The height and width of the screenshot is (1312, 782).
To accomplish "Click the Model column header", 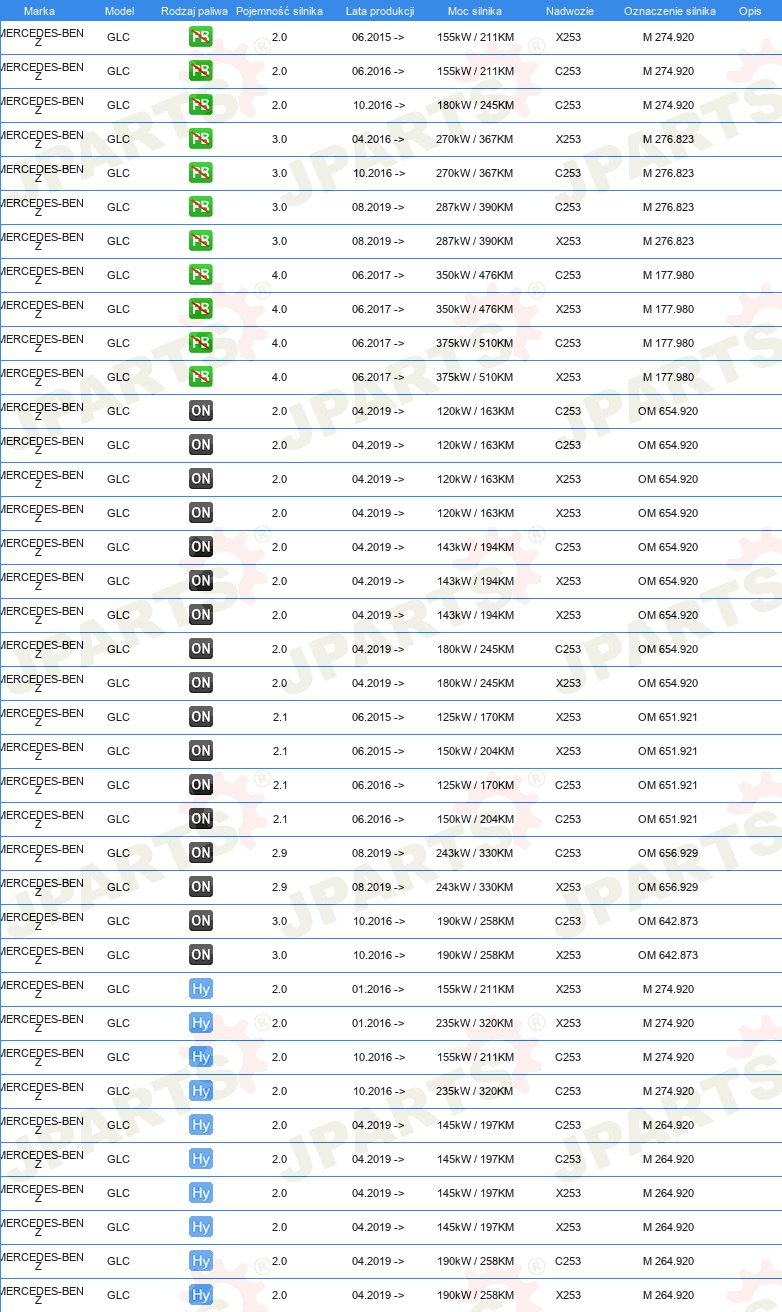I will tap(119, 11).
